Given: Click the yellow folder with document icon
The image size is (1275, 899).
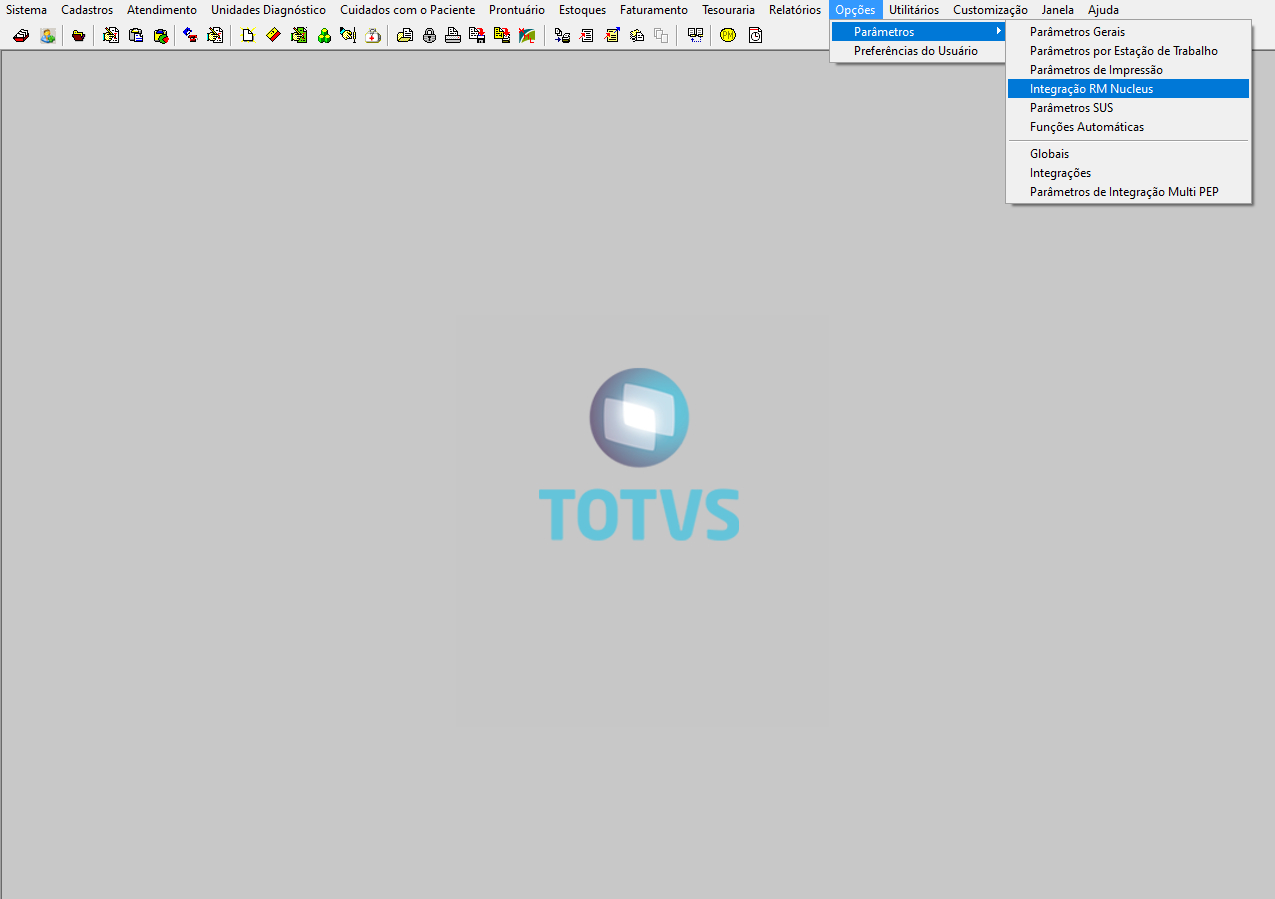Looking at the screenshot, I should coord(404,35).
